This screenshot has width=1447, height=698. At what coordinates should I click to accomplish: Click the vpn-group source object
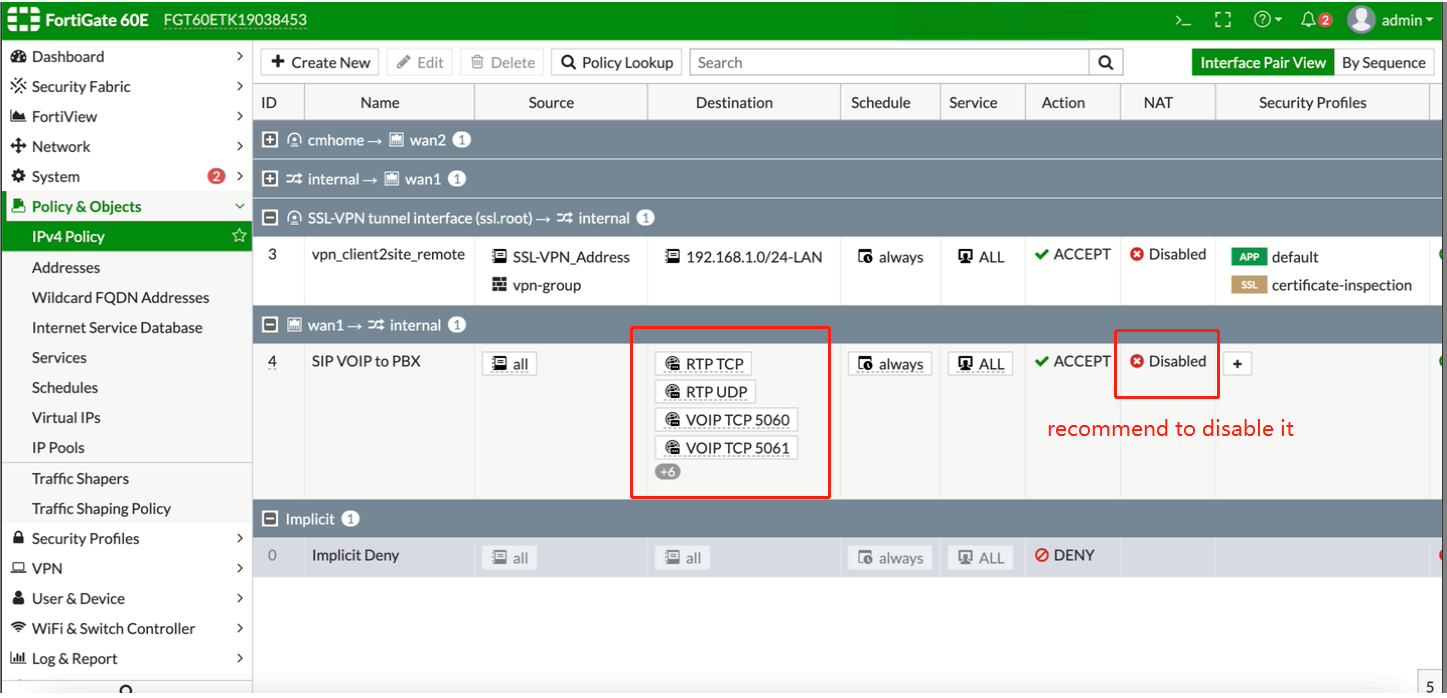tap(536, 285)
